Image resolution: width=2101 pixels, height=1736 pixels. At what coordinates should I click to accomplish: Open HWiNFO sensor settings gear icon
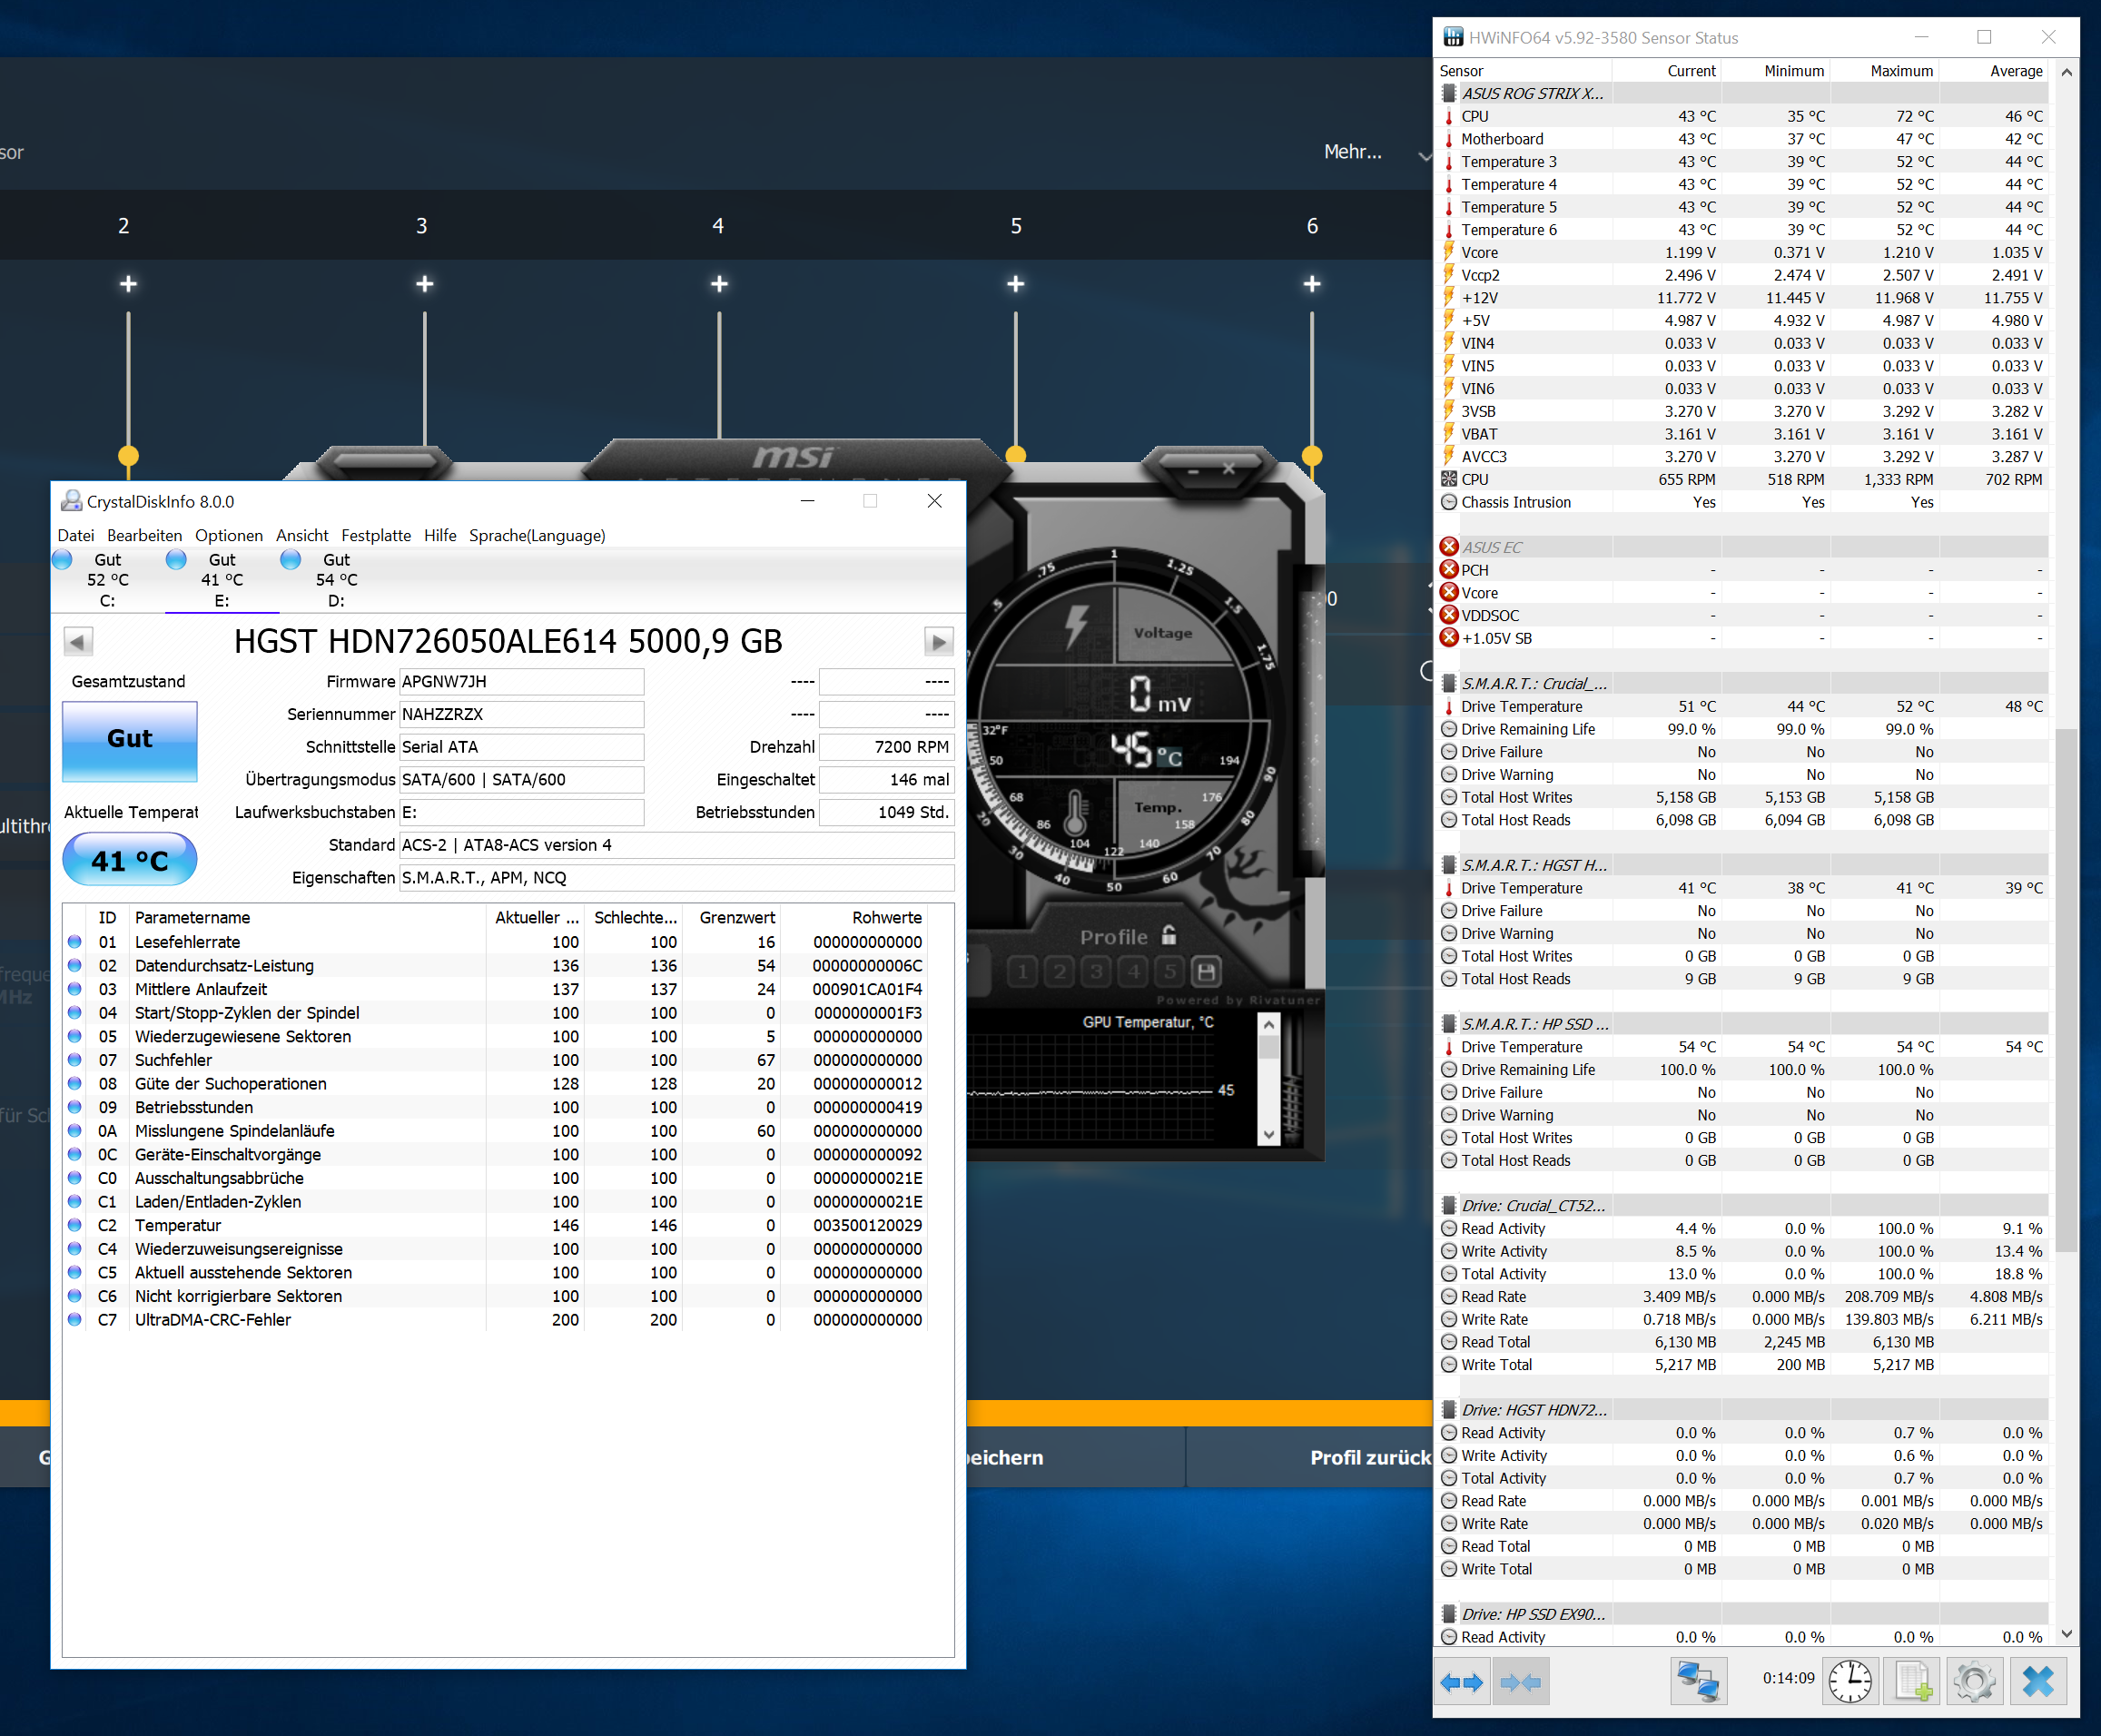tap(1973, 1682)
